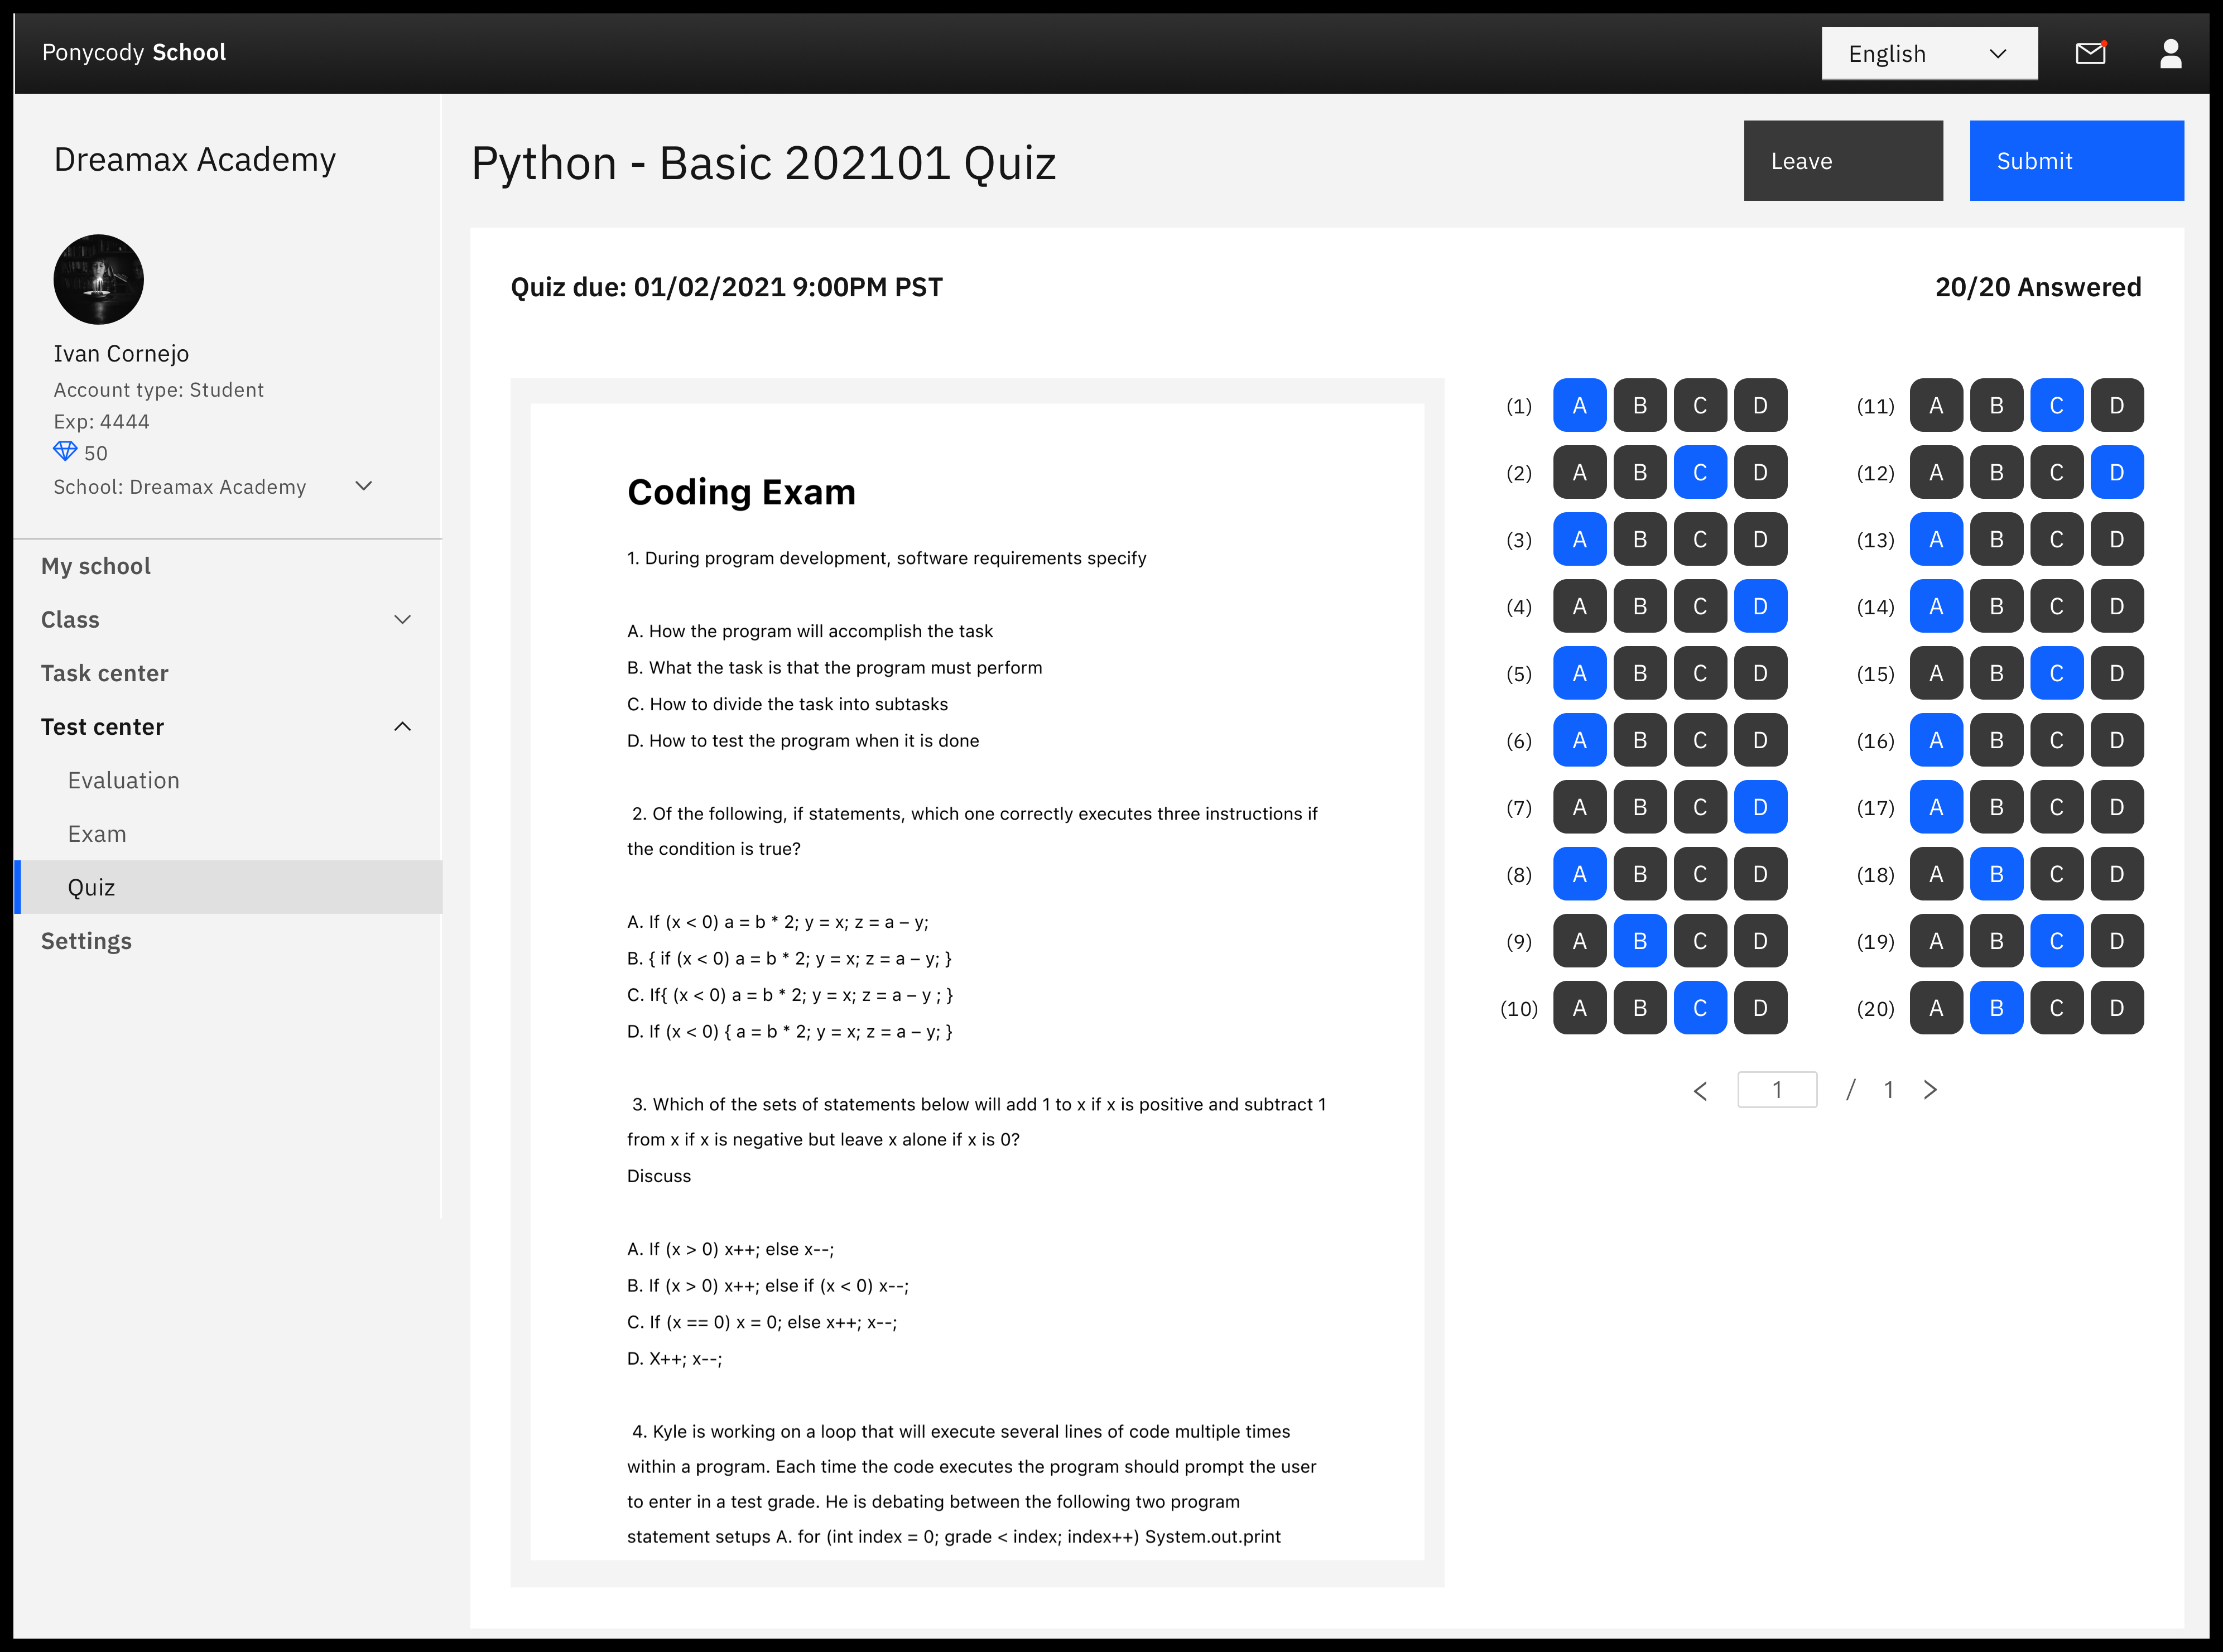The image size is (2223, 1652).
Task: Click the user account icon
Action: coord(2170,53)
